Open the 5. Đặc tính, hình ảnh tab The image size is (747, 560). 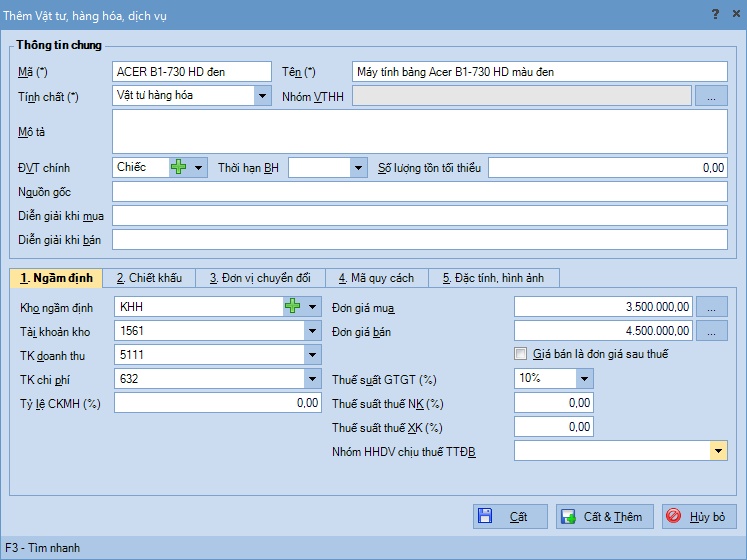coord(494,278)
